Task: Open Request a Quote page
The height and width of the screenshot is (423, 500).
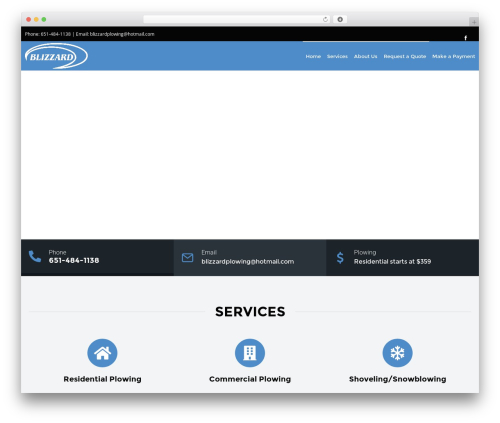Action: point(405,56)
